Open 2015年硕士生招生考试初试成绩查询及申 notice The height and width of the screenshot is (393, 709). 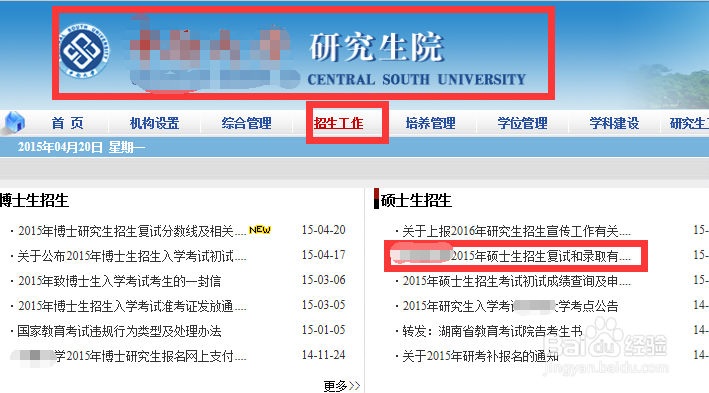coord(516,281)
